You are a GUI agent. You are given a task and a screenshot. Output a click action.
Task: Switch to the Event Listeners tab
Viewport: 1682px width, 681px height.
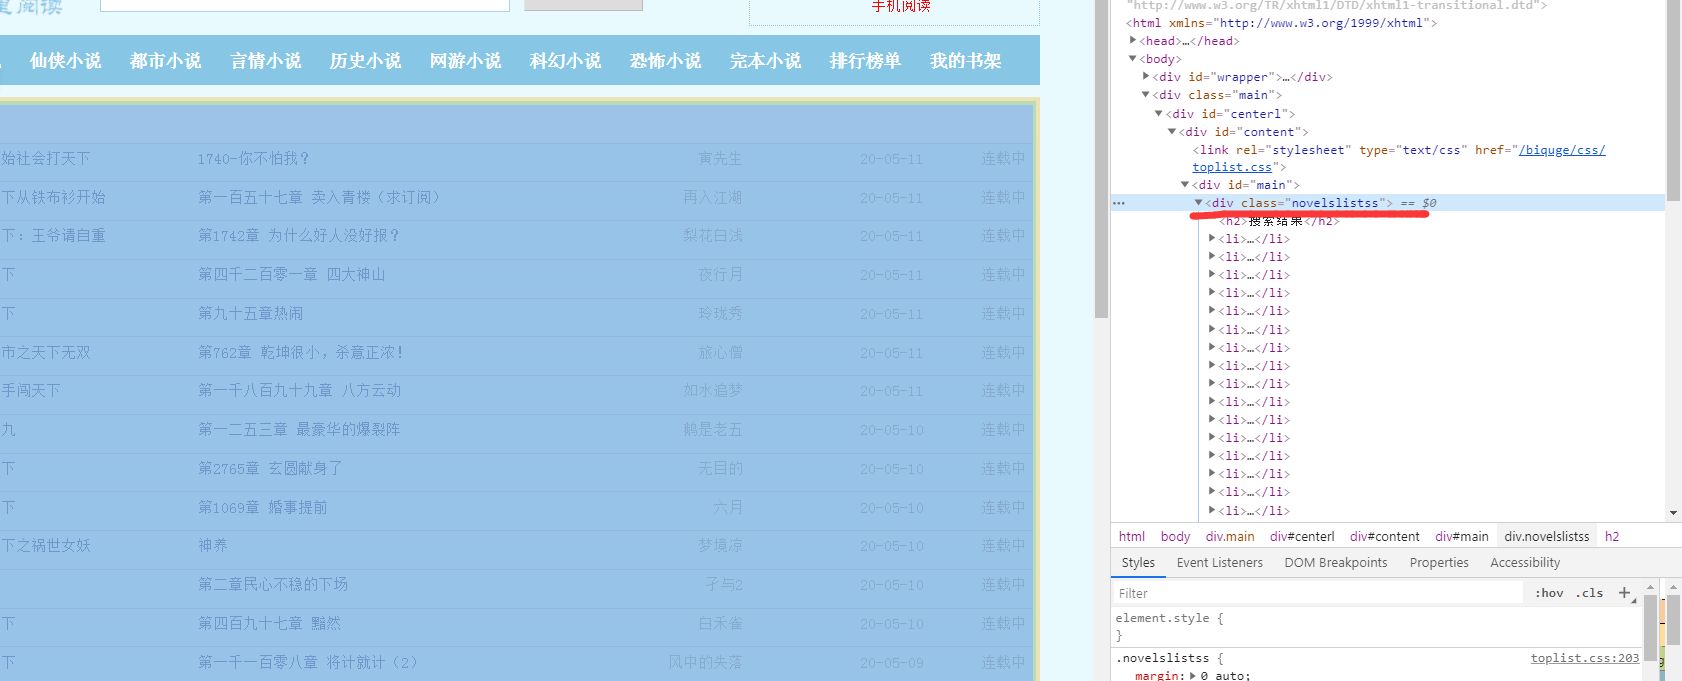click(1219, 563)
